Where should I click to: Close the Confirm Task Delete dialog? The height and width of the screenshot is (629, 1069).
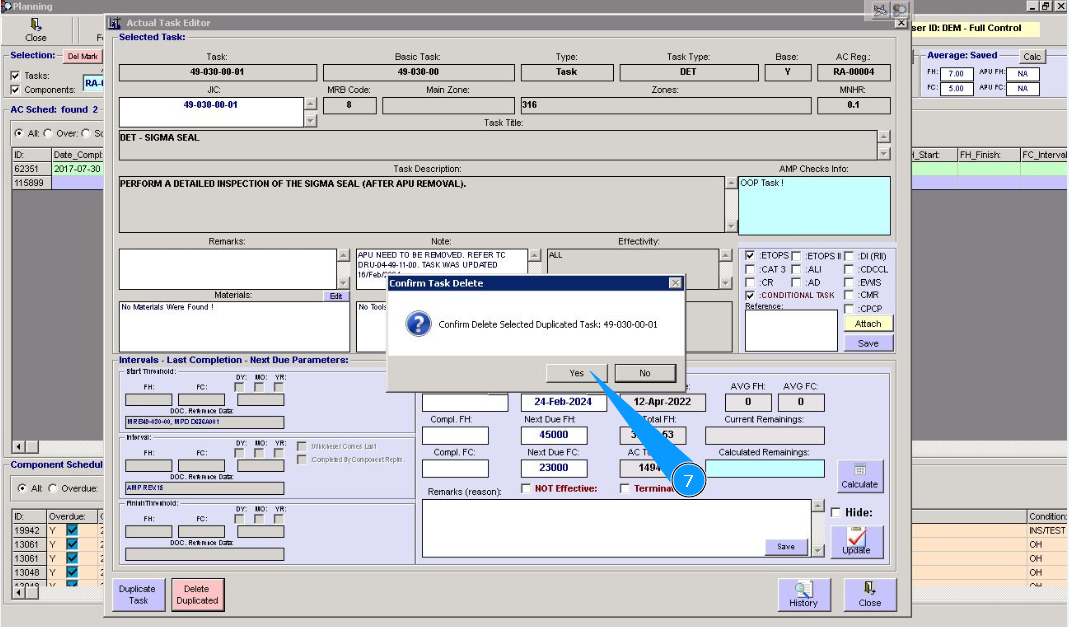[x=675, y=283]
